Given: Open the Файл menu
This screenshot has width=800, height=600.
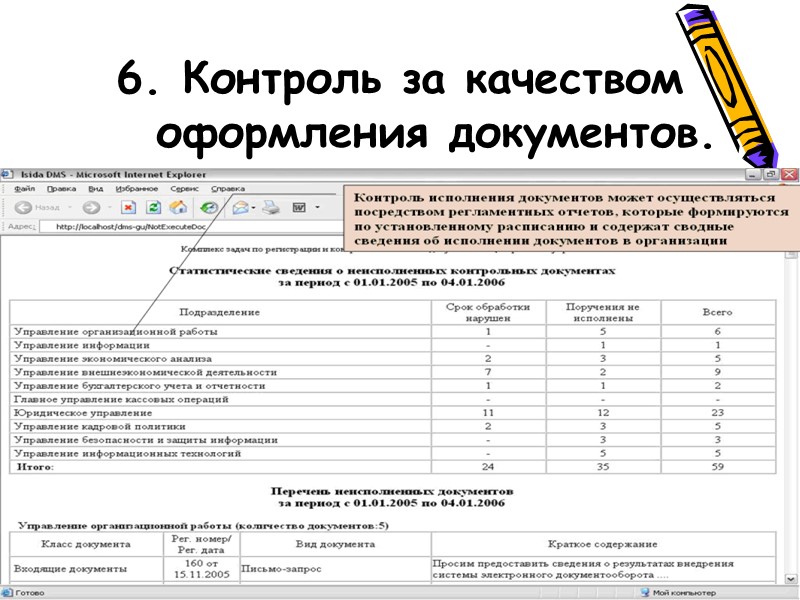Looking at the screenshot, I should click(x=24, y=189).
